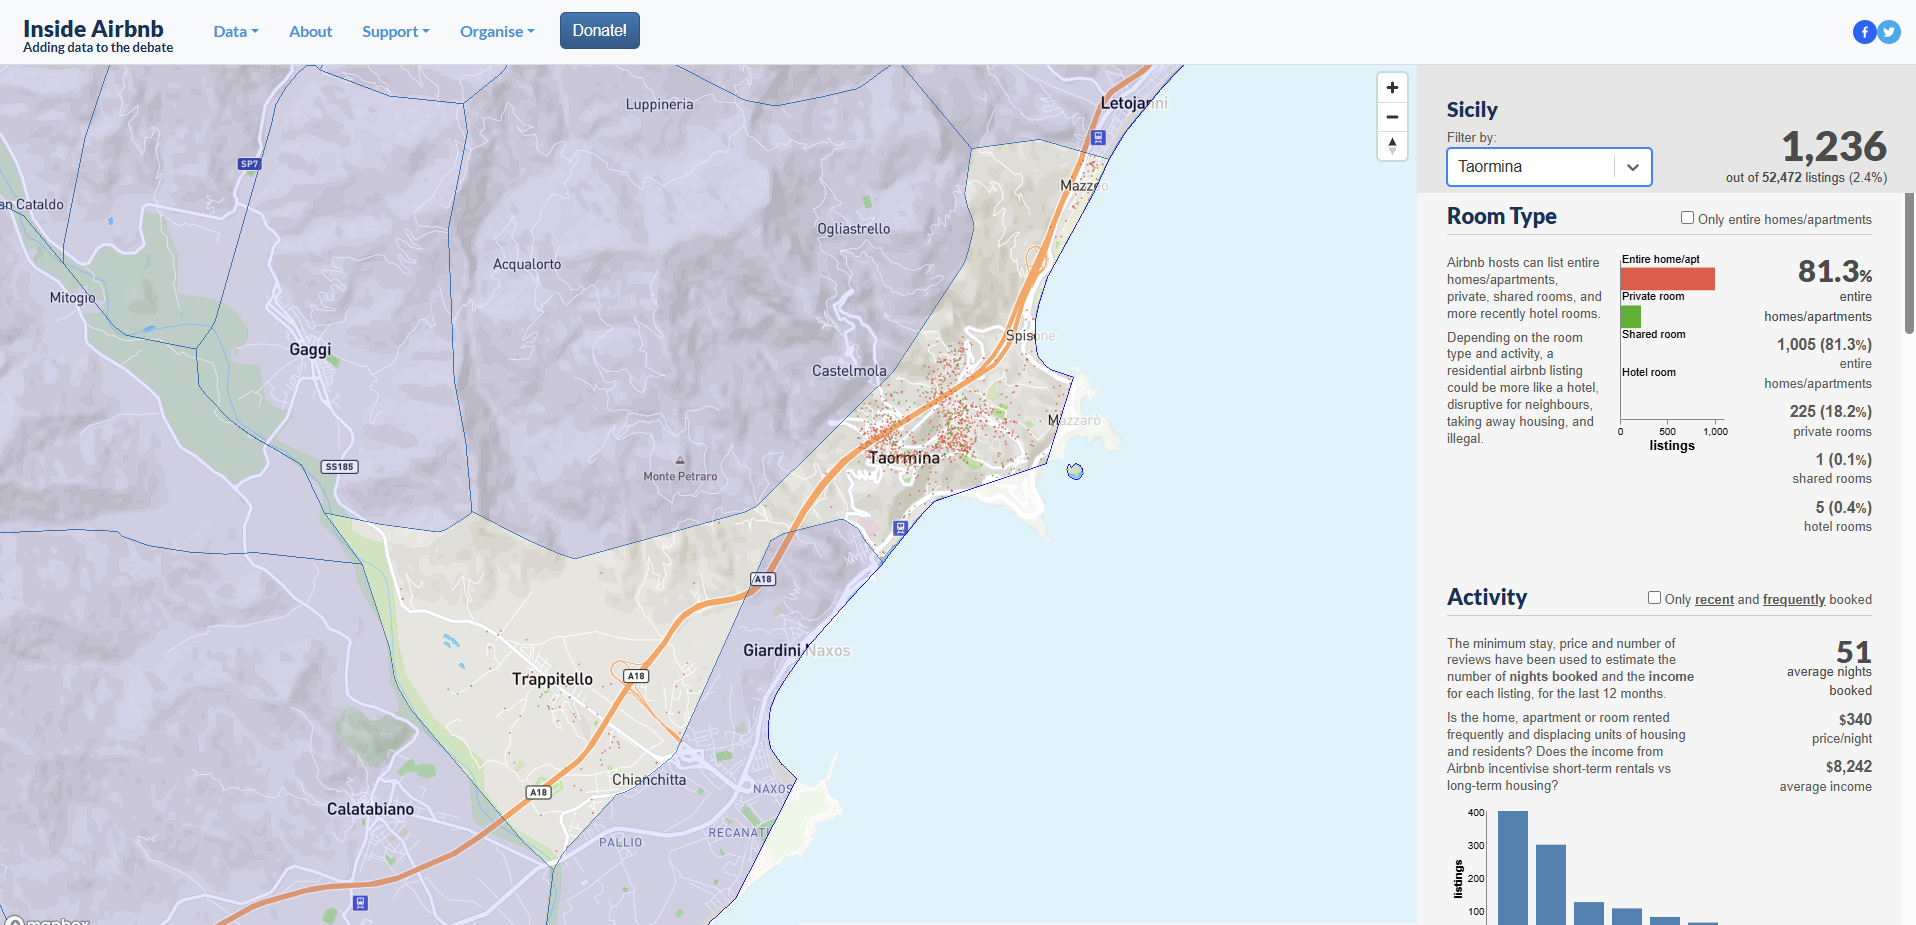Image resolution: width=1916 pixels, height=925 pixels.
Task: Click the Shared room chart label
Action: (1653, 335)
